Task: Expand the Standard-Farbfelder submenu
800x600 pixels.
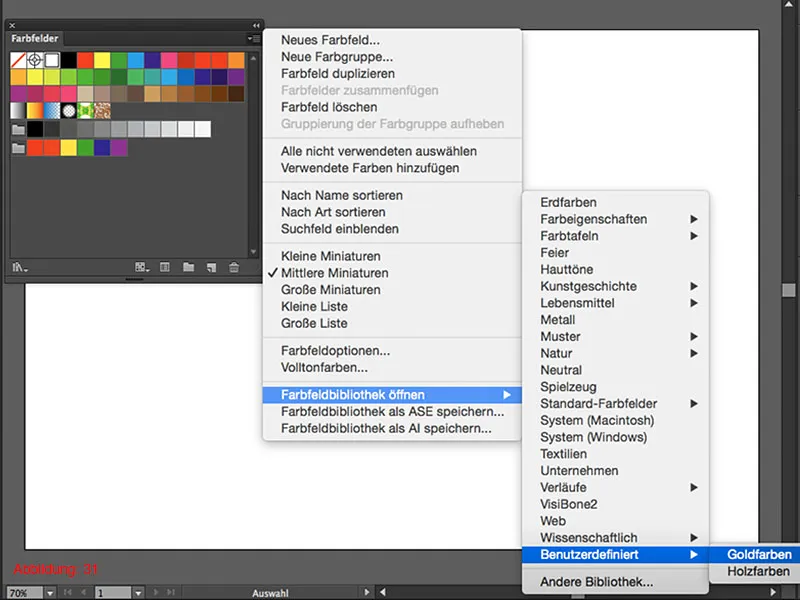Action: click(615, 404)
